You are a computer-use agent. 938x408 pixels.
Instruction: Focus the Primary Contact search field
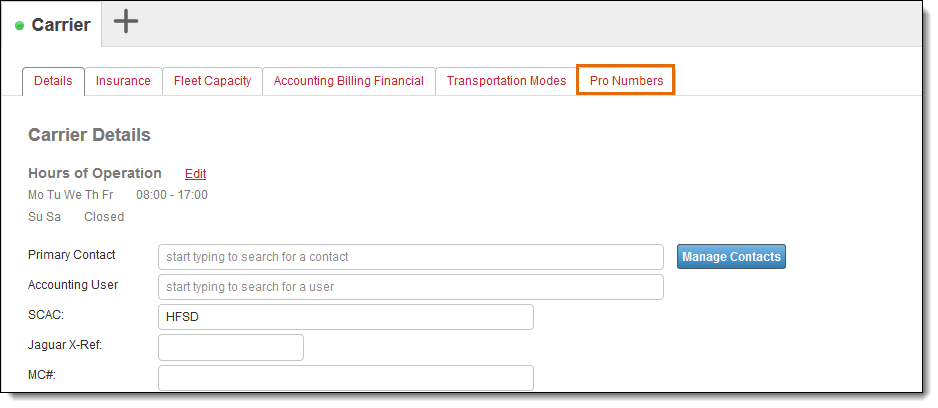point(411,257)
